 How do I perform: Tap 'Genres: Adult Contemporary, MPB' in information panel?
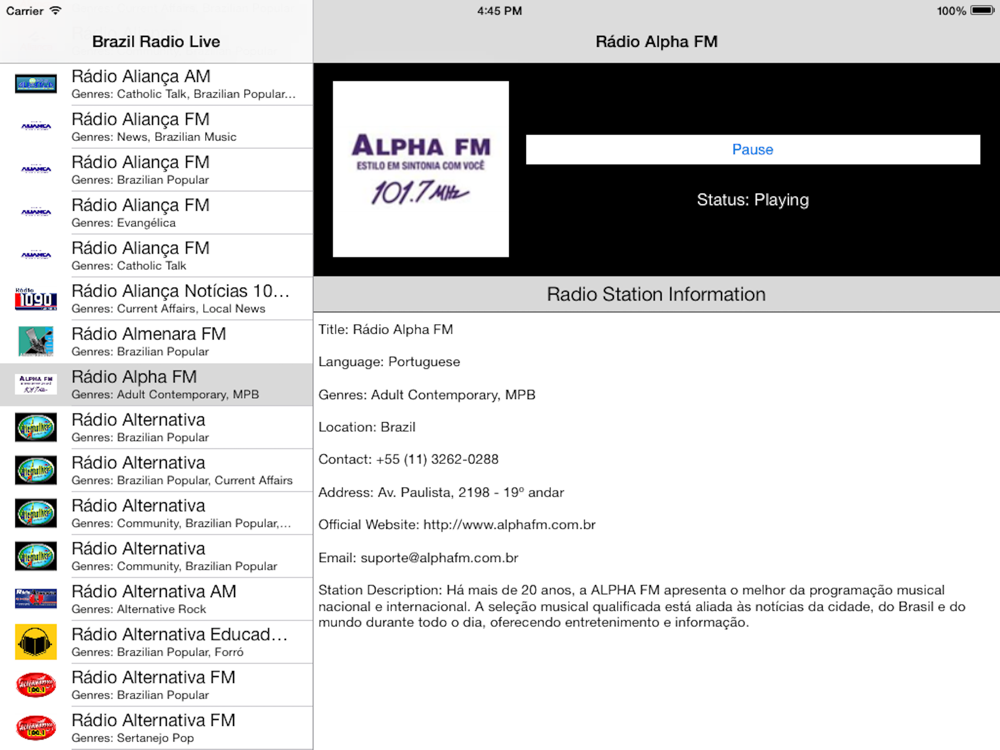(427, 395)
